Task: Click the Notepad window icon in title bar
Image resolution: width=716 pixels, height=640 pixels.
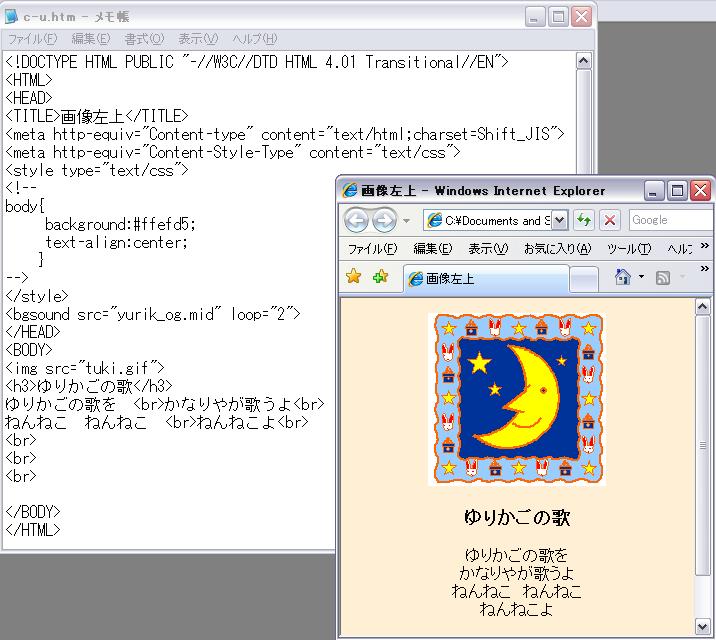Action: 11,16
